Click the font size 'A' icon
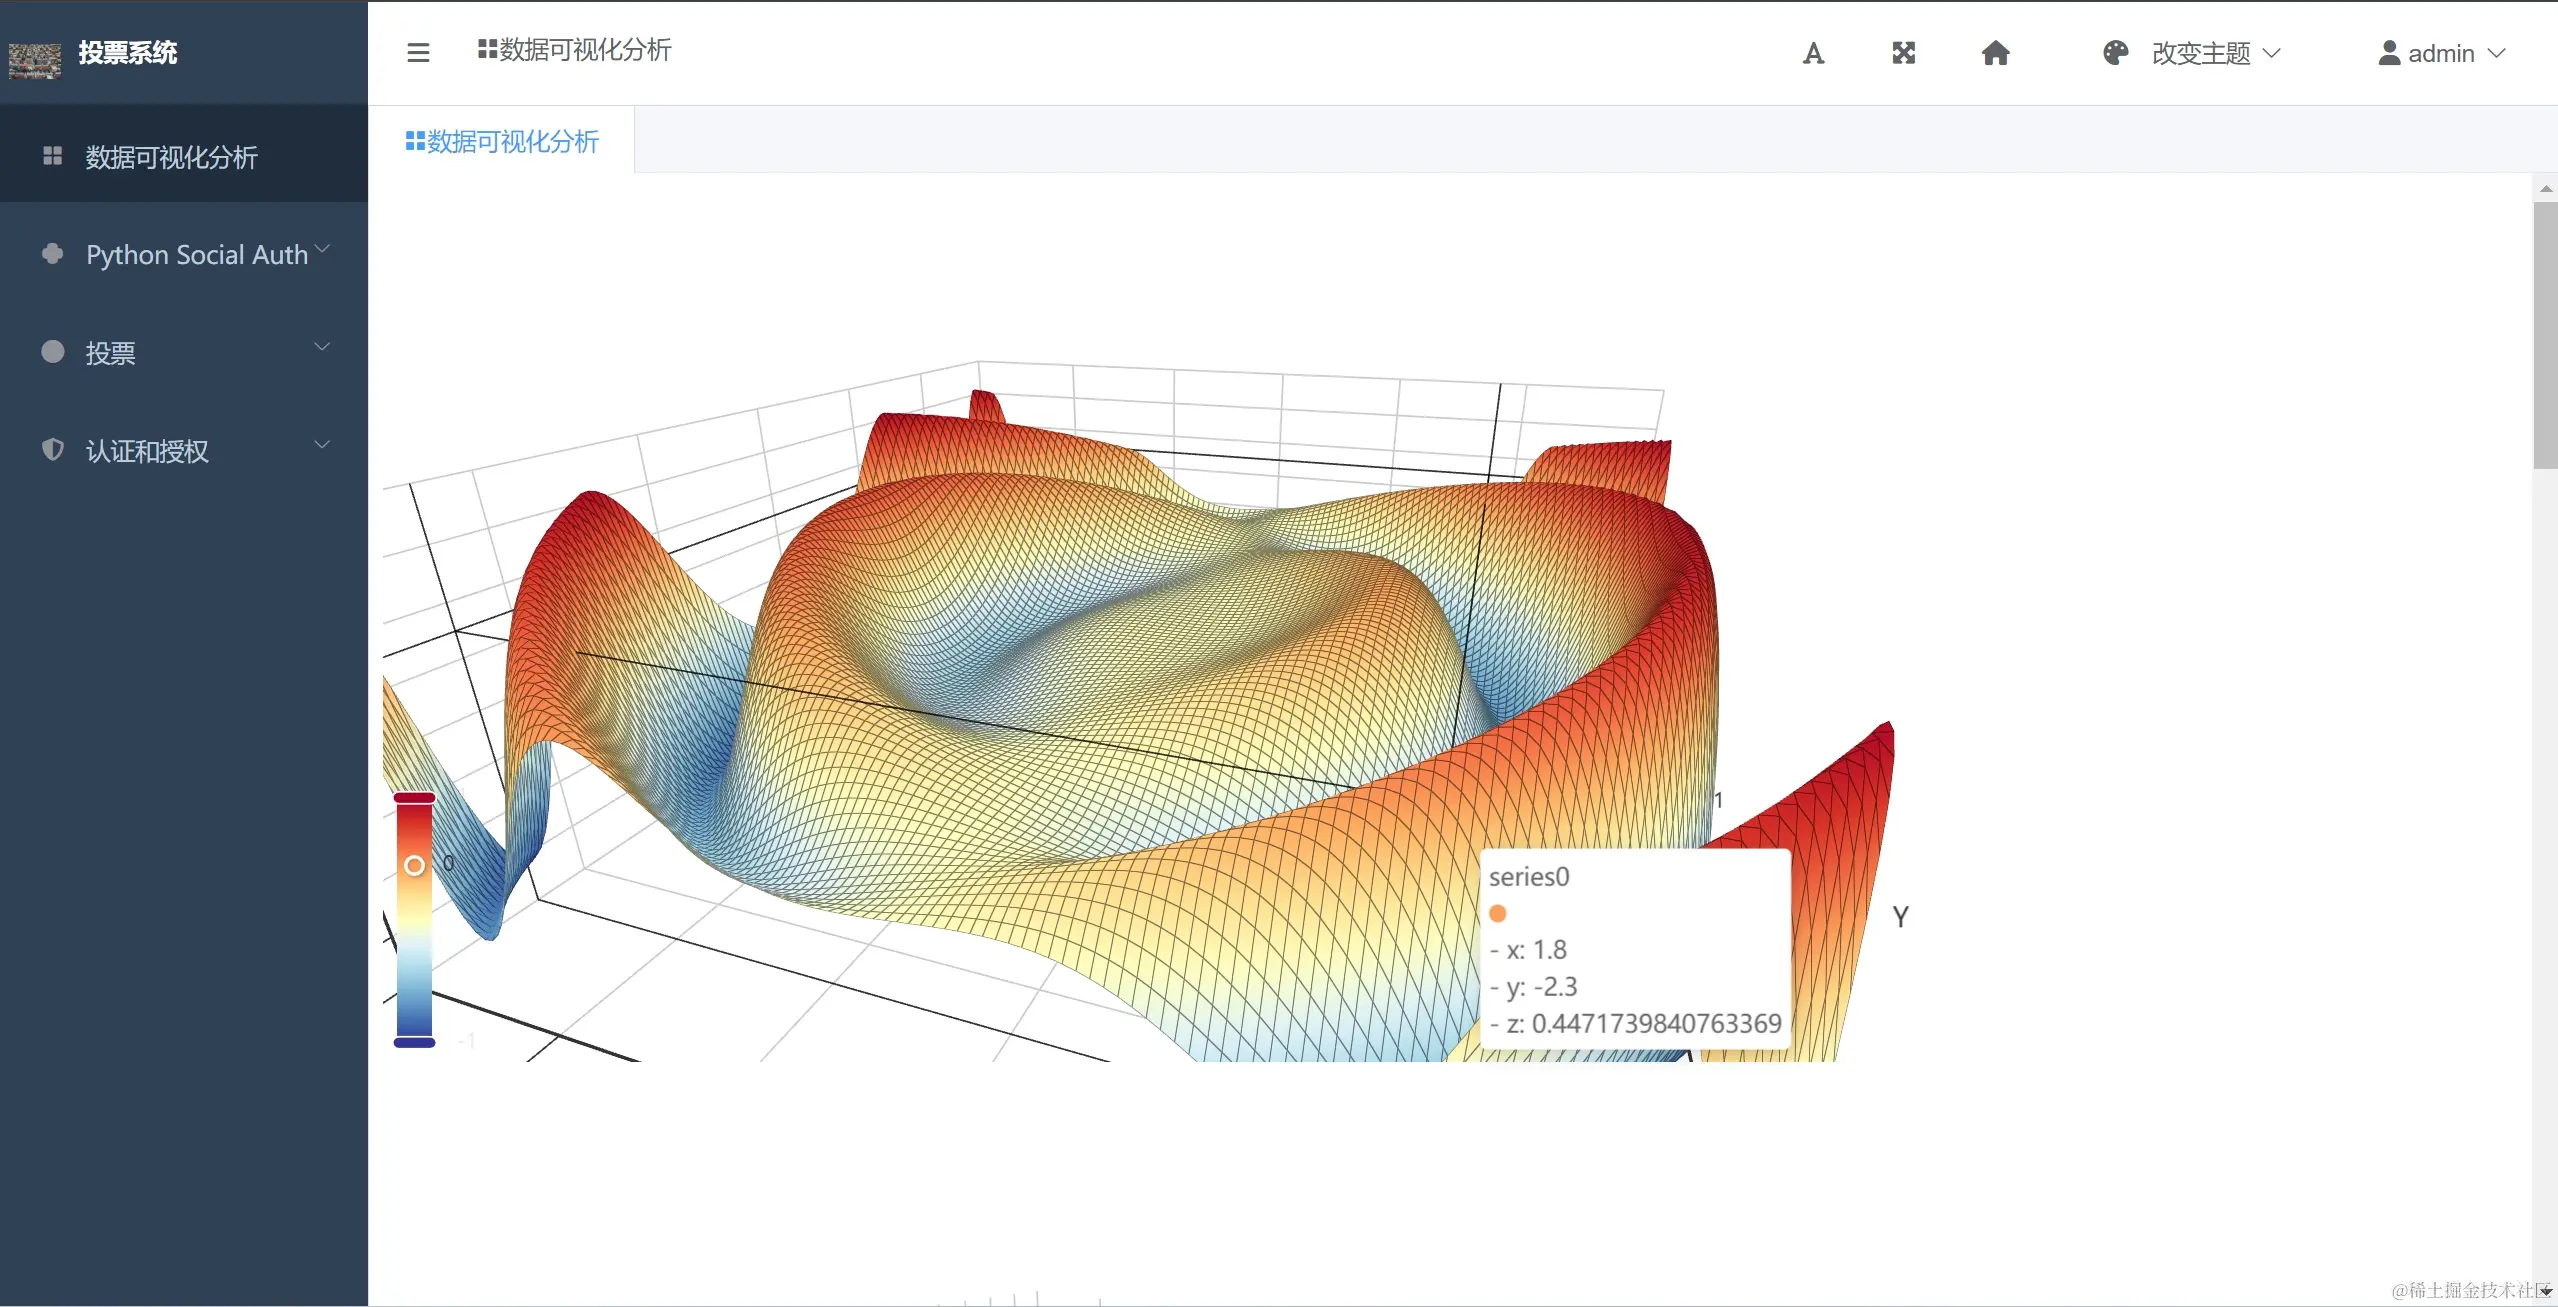 click(x=1813, y=53)
